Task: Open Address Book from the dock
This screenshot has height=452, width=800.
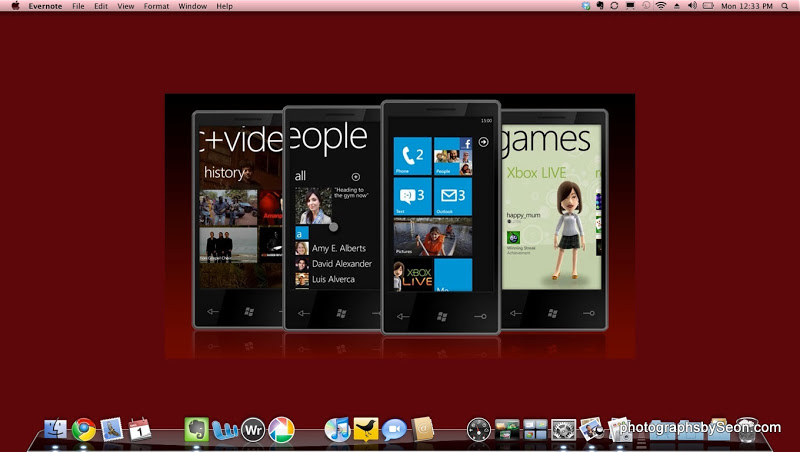Action: coord(422,429)
